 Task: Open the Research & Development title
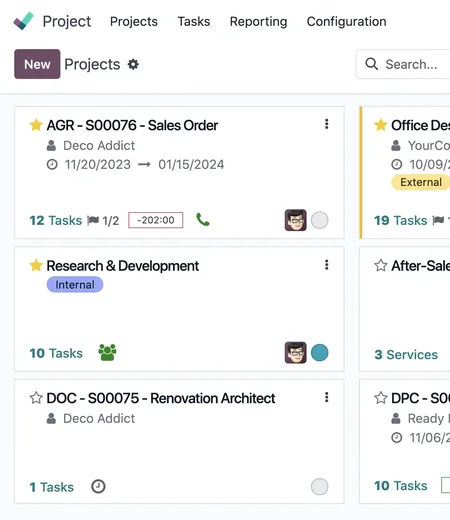123,266
